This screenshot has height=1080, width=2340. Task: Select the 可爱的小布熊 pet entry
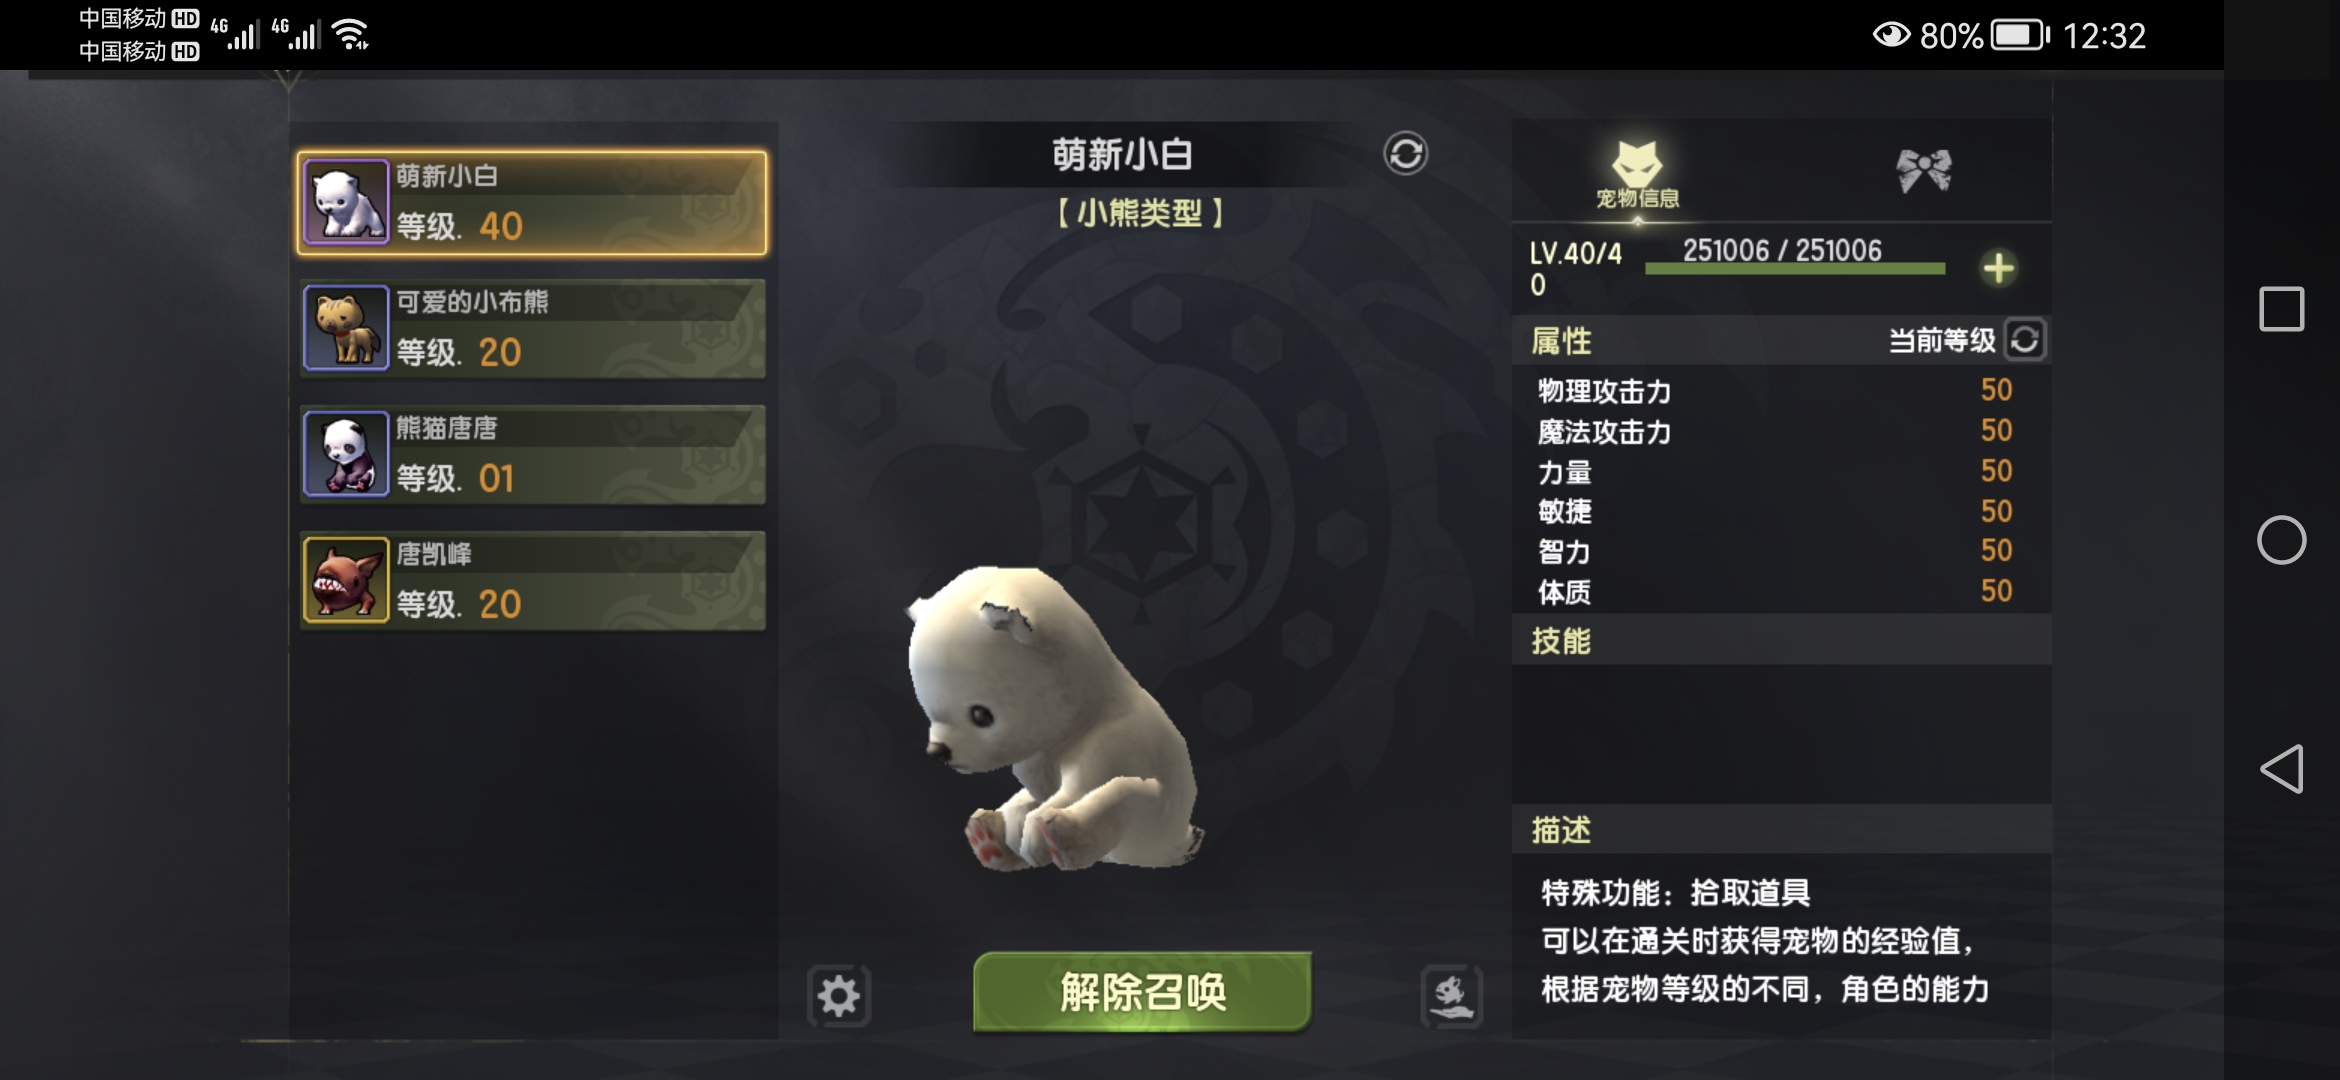tap(533, 329)
